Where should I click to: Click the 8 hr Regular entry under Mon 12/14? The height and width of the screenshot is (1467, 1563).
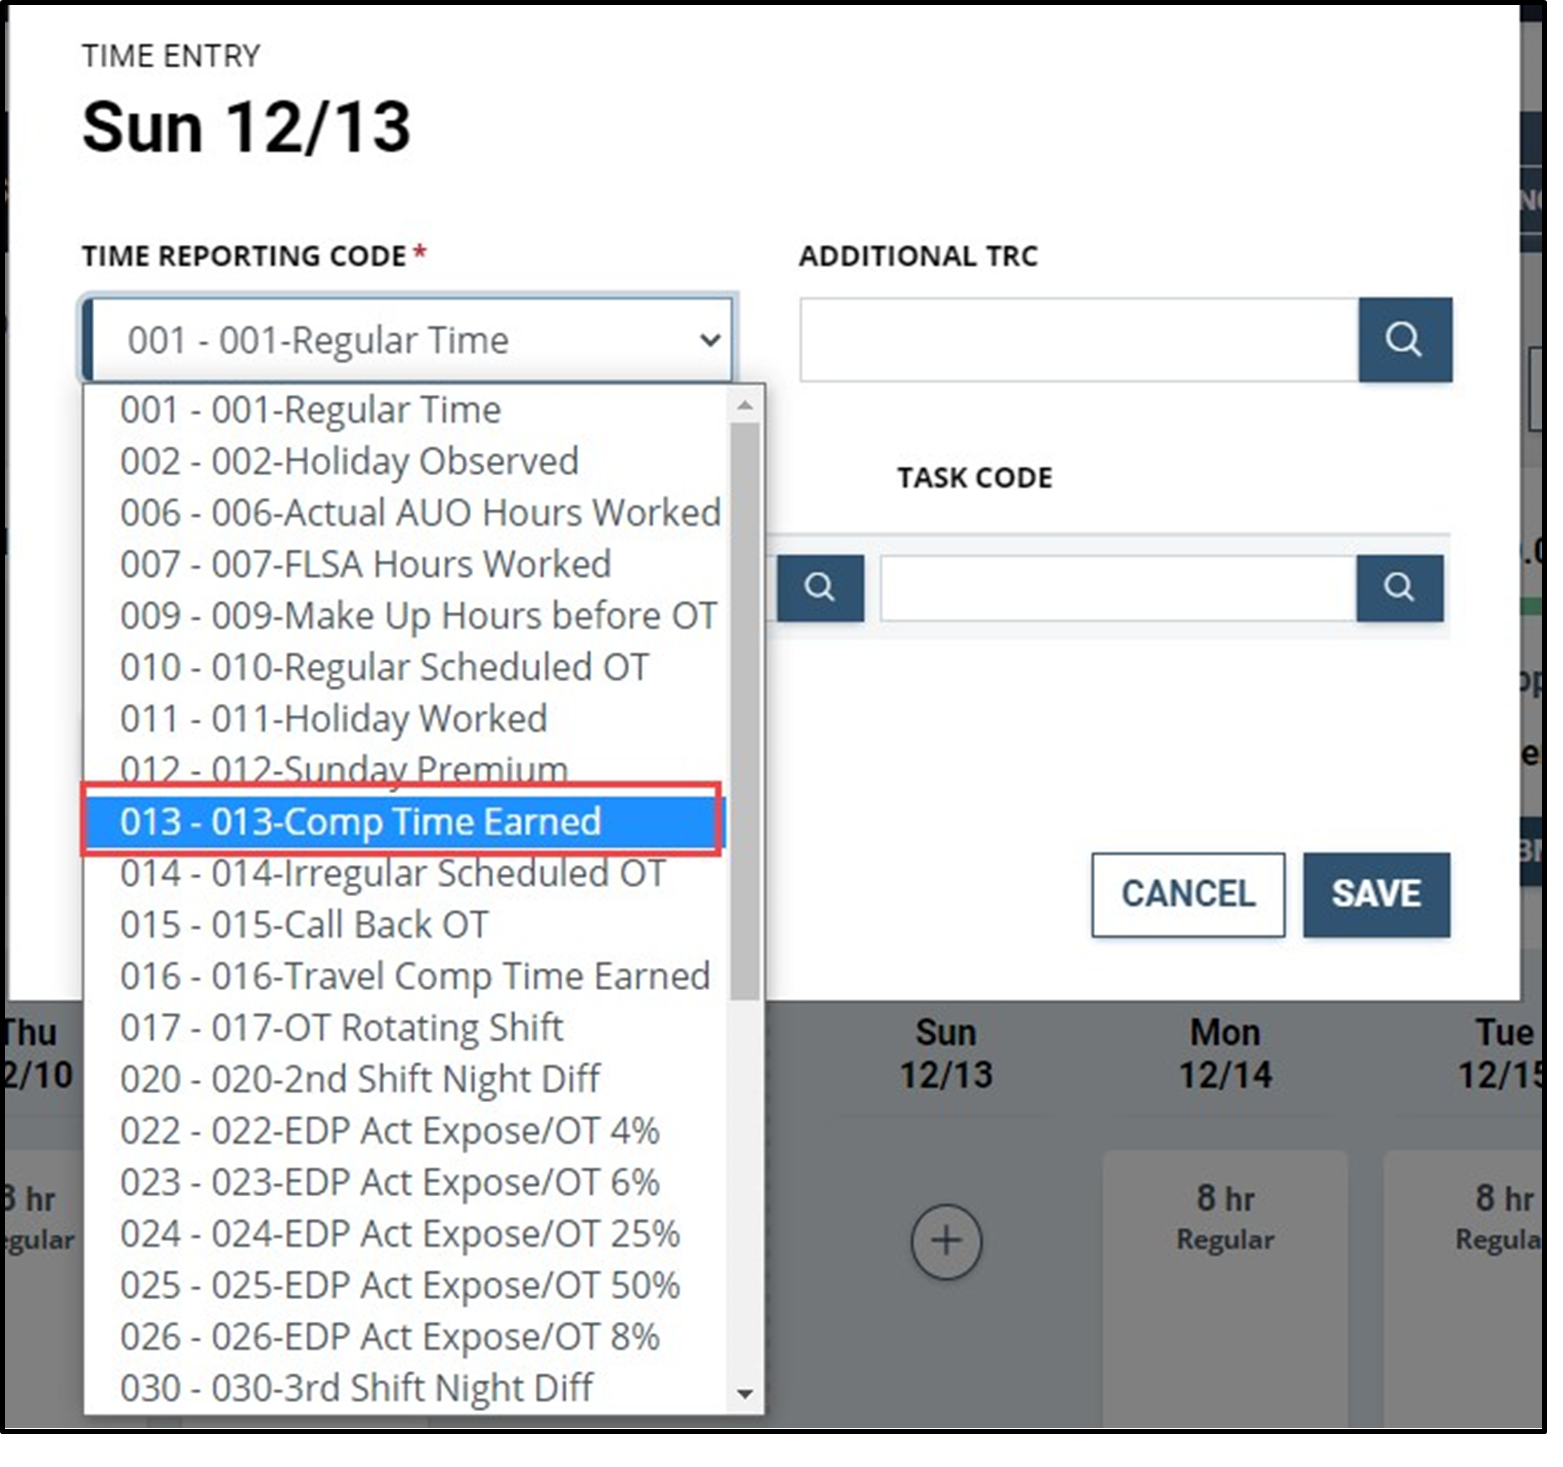tap(1224, 1218)
